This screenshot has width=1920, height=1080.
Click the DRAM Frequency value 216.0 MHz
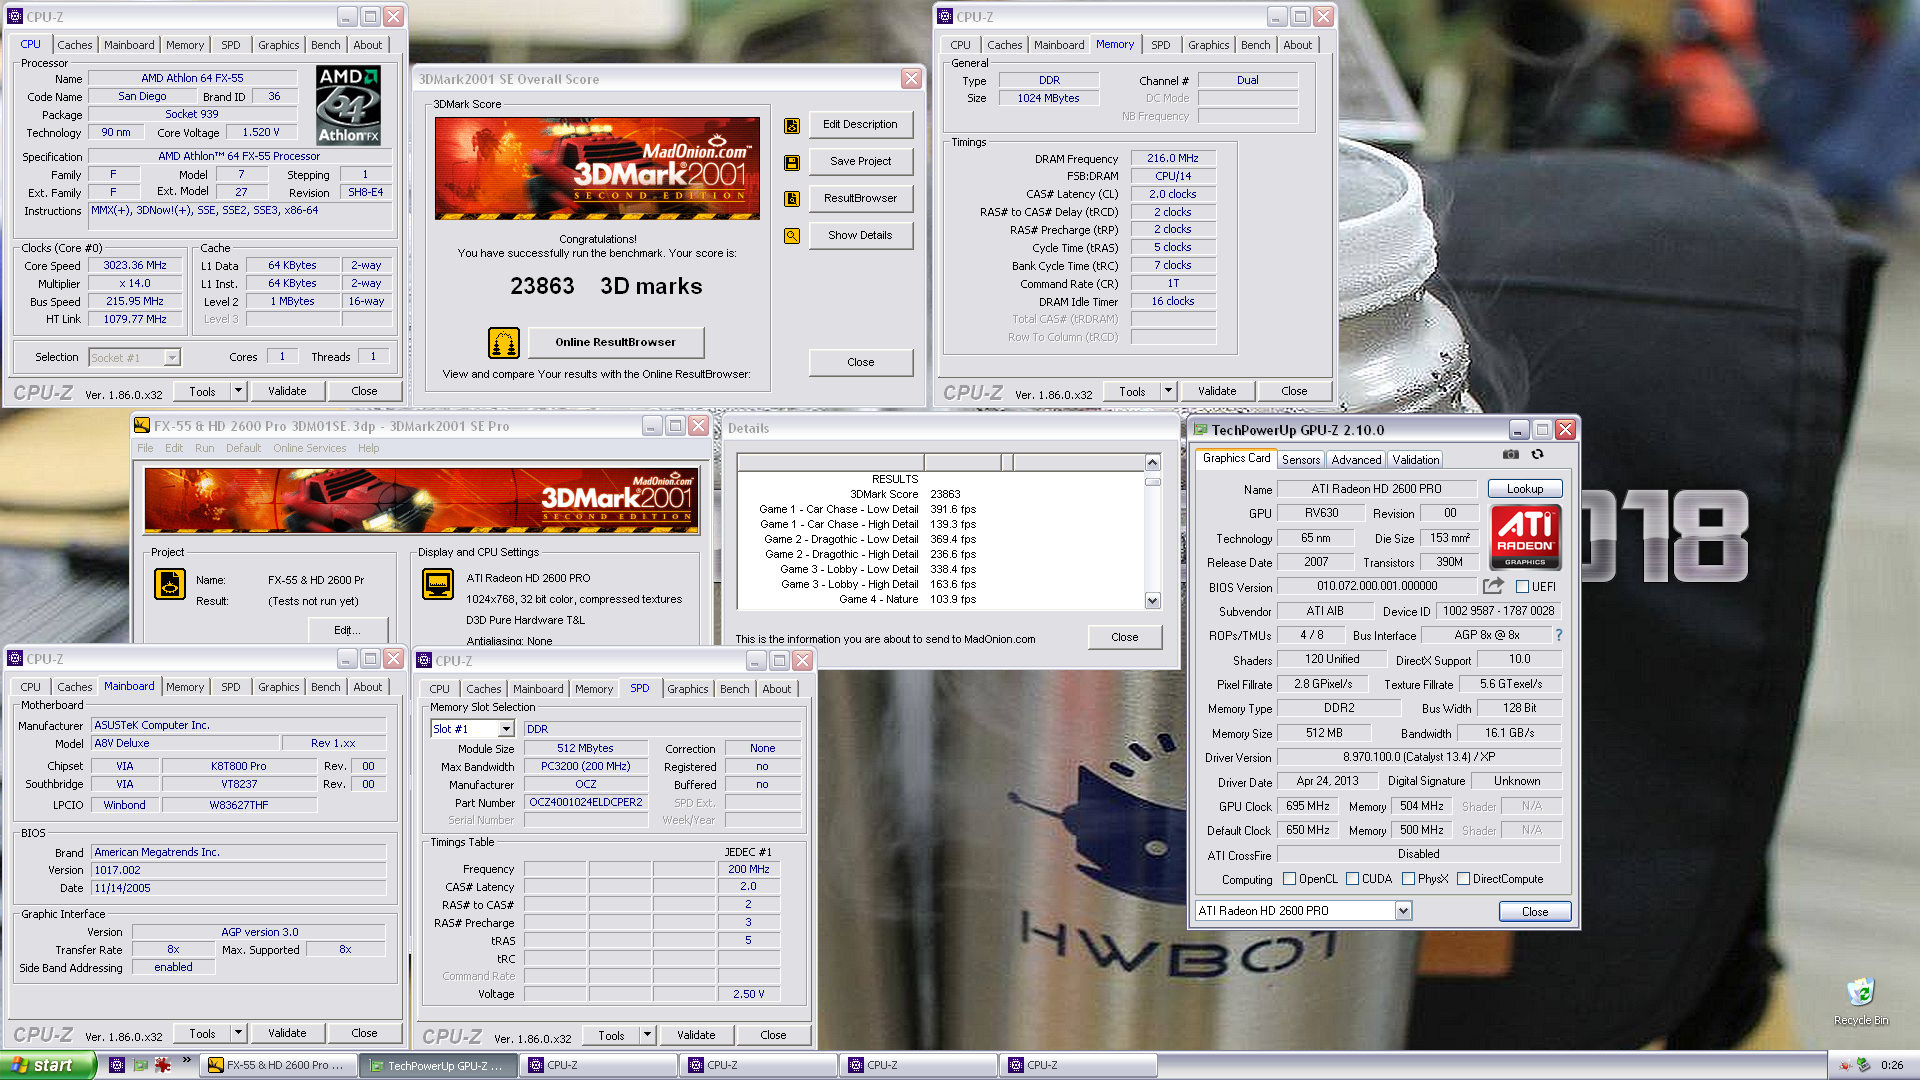pyautogui.click(x=1173, y=158)
